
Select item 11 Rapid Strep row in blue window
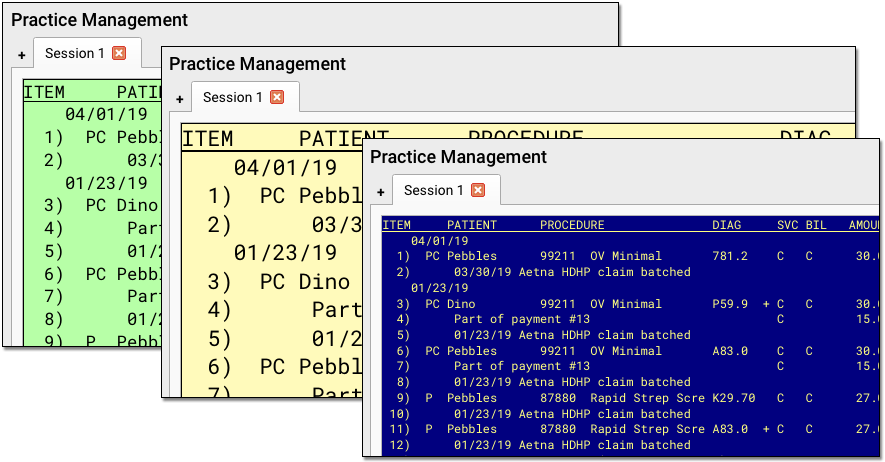pos(630,429)
